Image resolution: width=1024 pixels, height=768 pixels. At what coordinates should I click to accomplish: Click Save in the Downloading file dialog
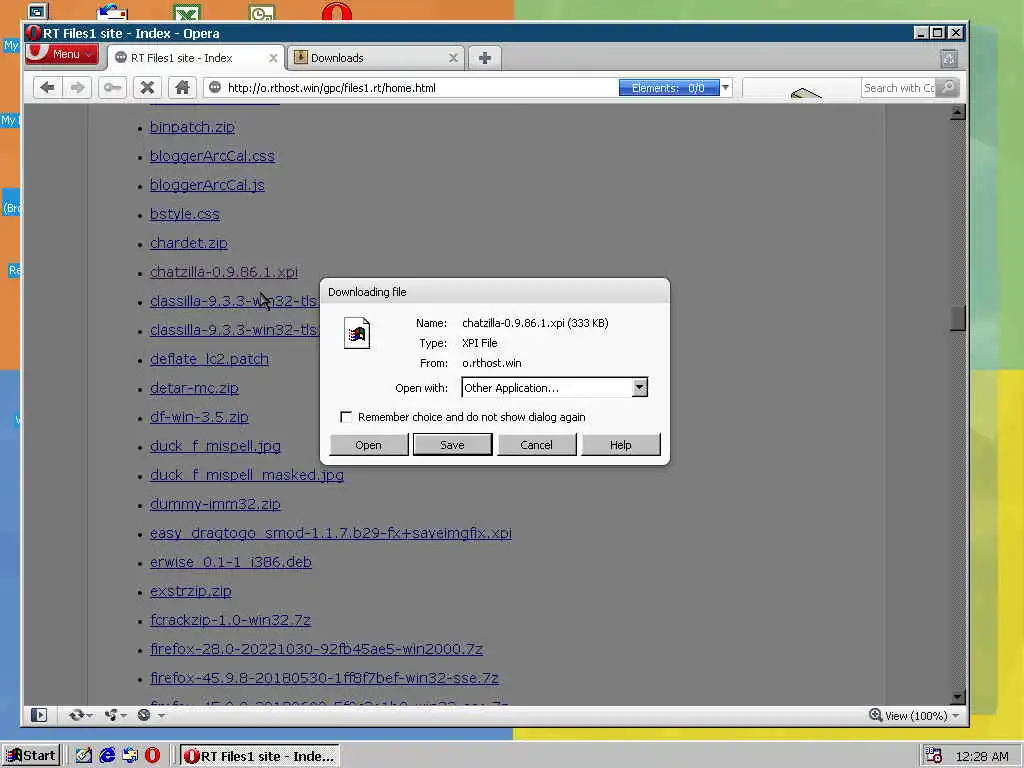452,445
